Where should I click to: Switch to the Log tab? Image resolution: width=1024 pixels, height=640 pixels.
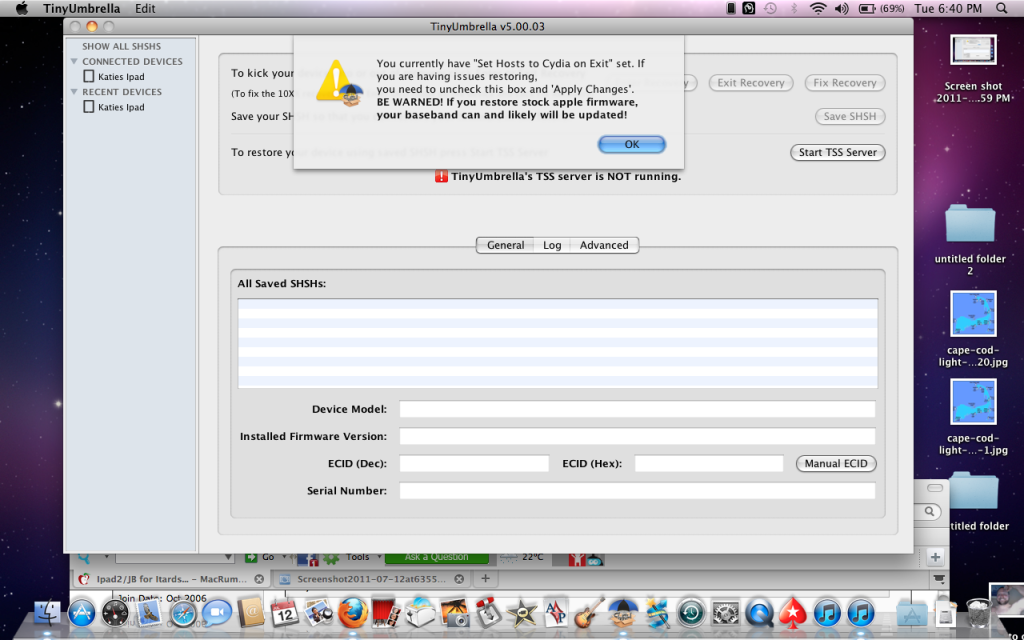point(552,245)
